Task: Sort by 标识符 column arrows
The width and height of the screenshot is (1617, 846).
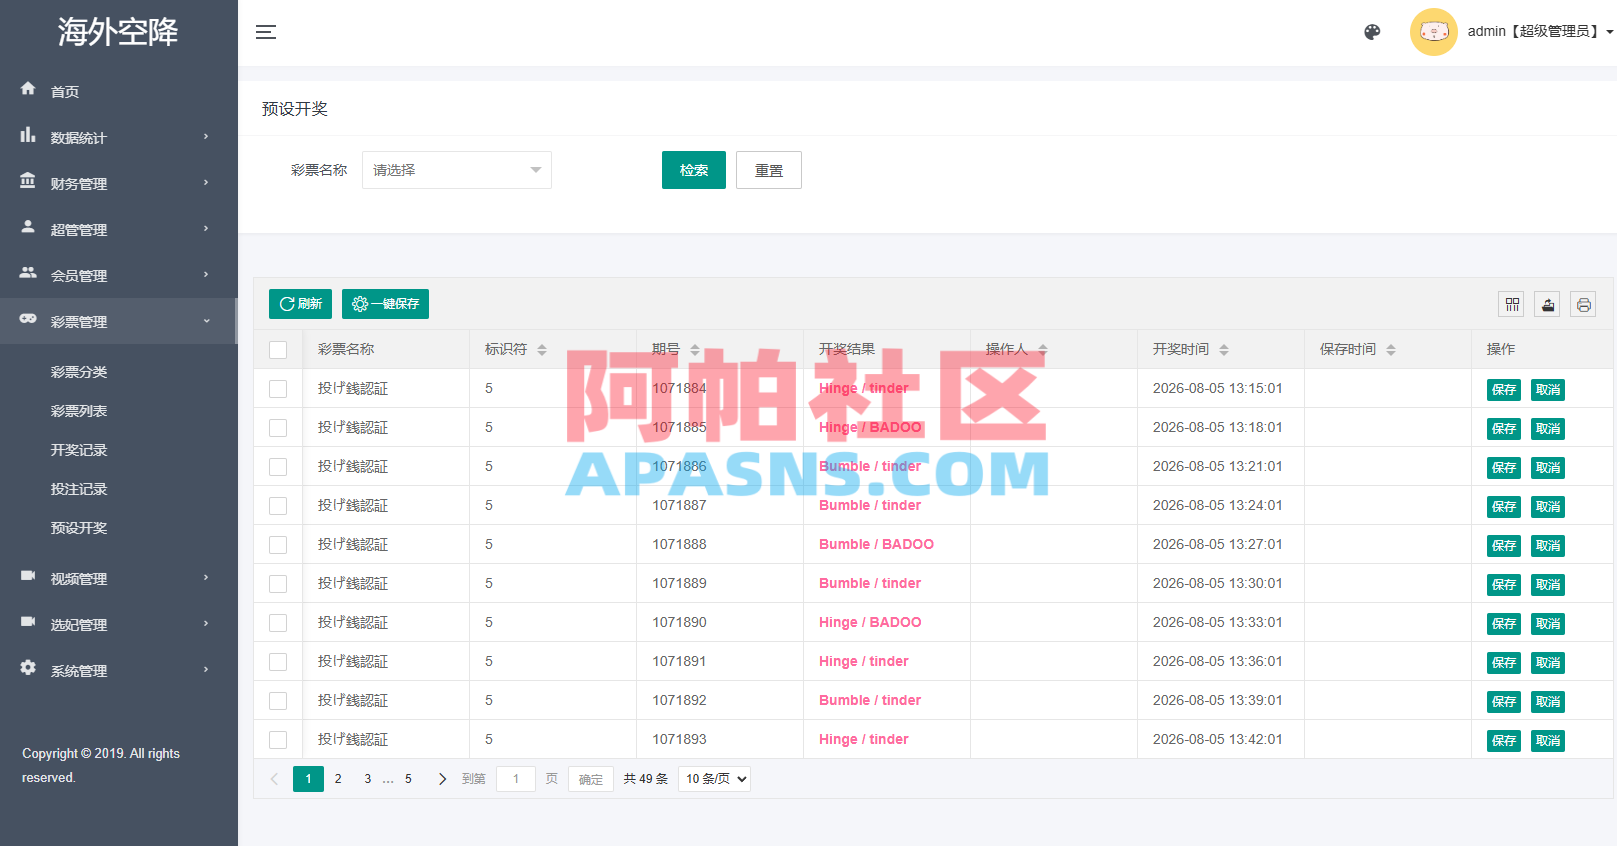Action: (542, 350)
